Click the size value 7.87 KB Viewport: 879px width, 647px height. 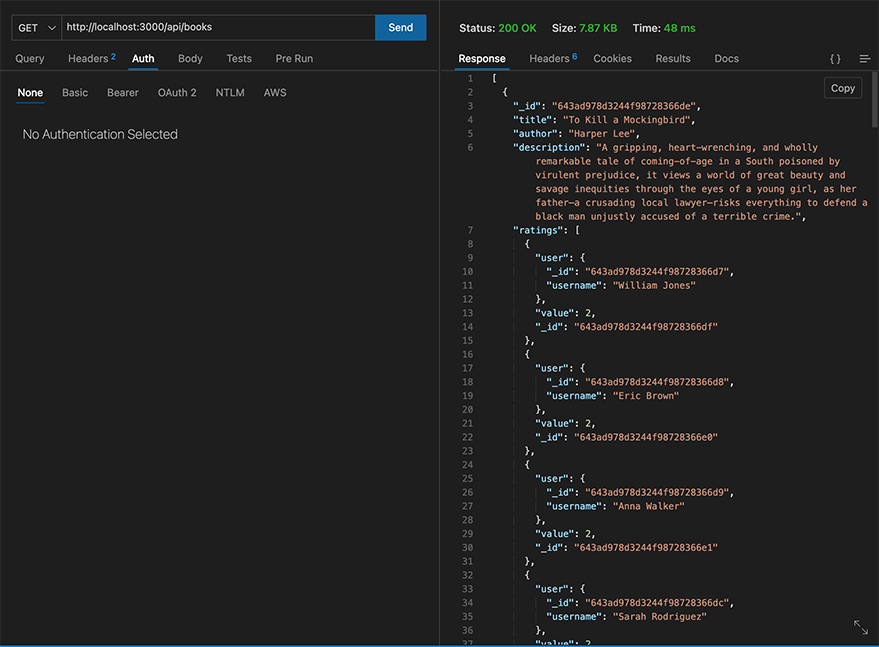click(x=598, y=28)
